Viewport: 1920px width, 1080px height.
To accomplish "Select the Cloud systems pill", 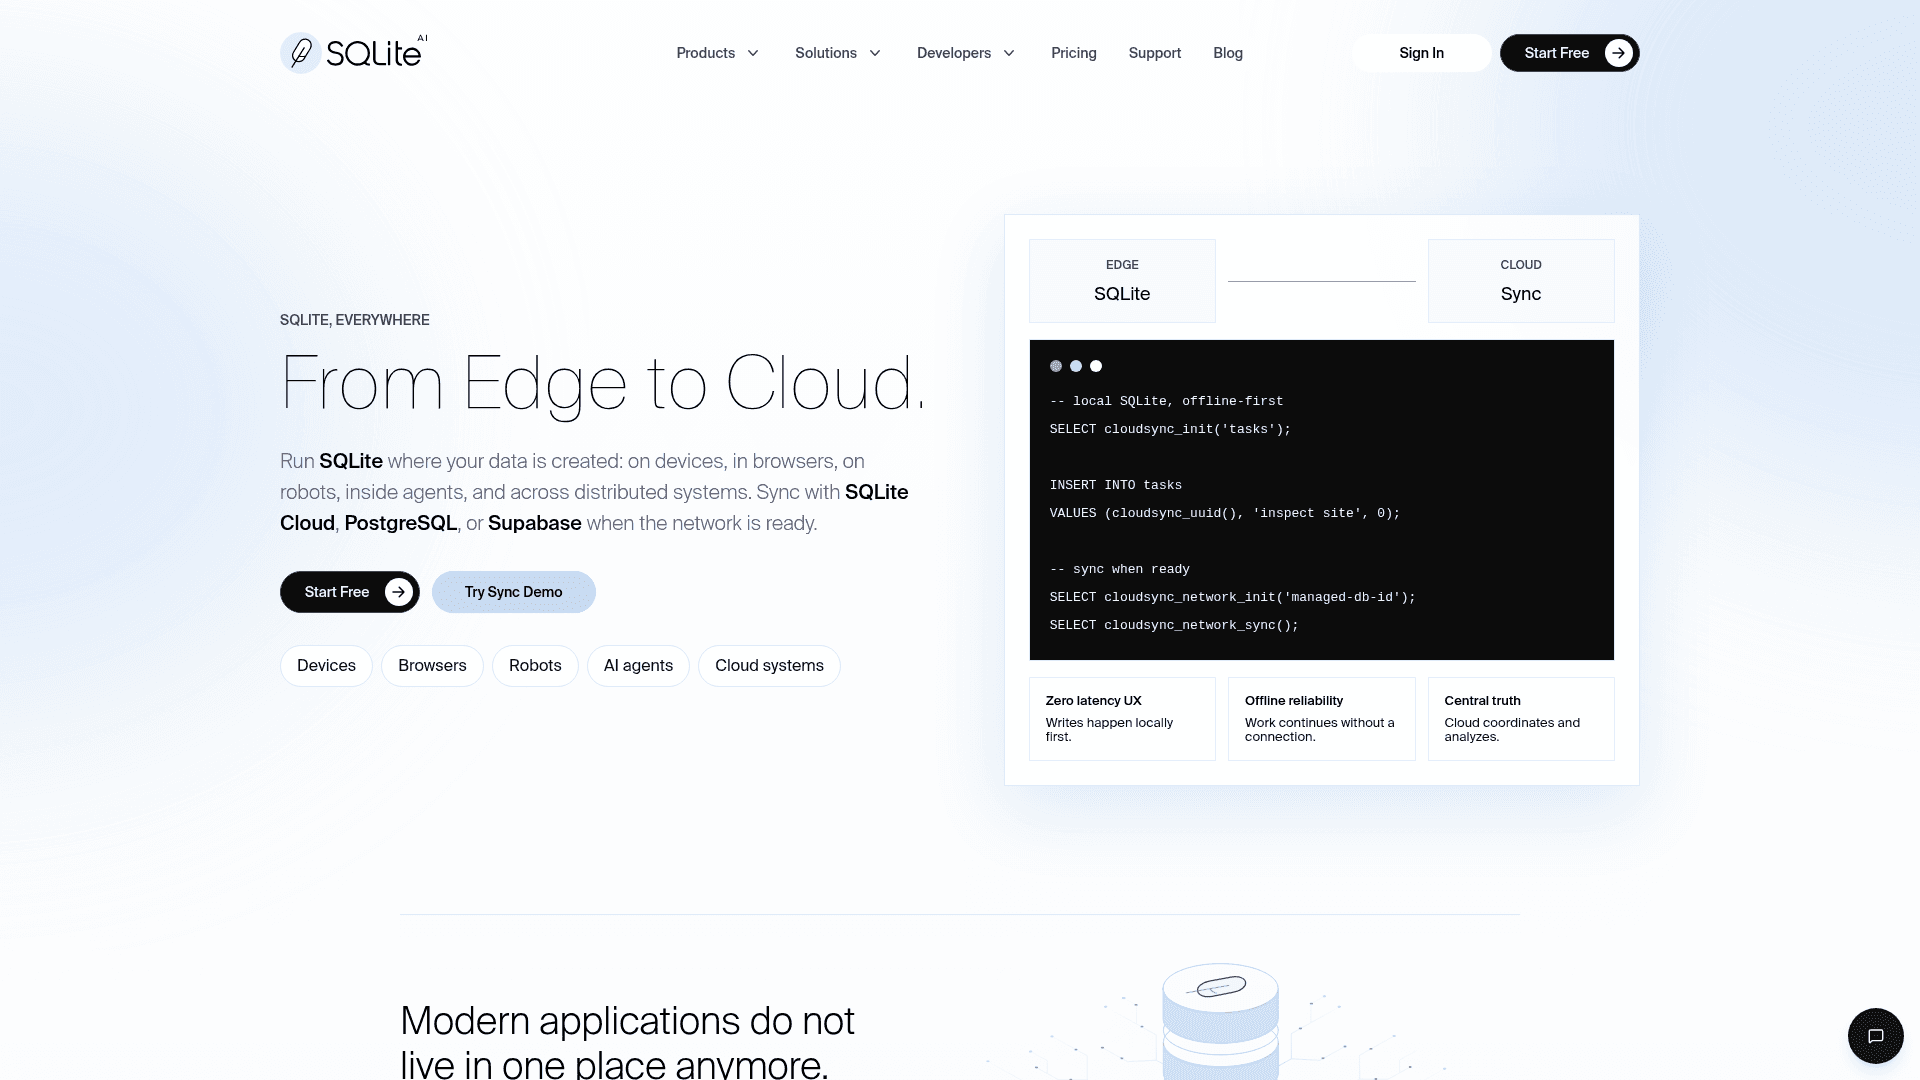I will click(769, 666).
